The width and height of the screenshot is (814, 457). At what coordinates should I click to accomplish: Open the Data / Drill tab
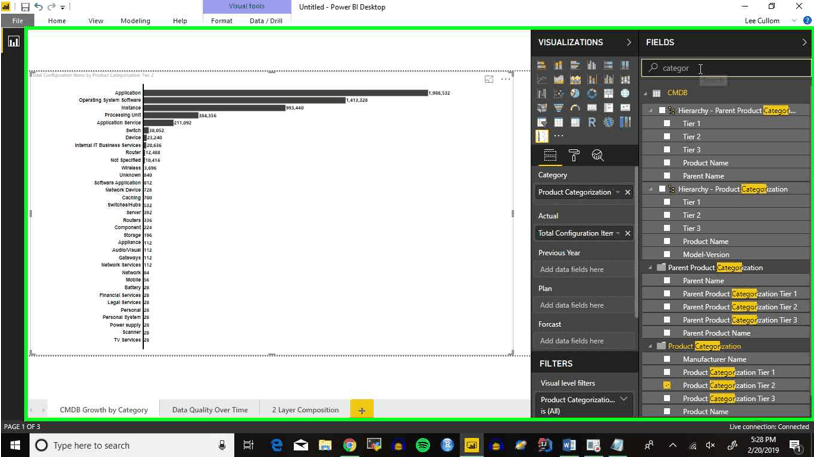pyautogui.click(x=266, y=21)
